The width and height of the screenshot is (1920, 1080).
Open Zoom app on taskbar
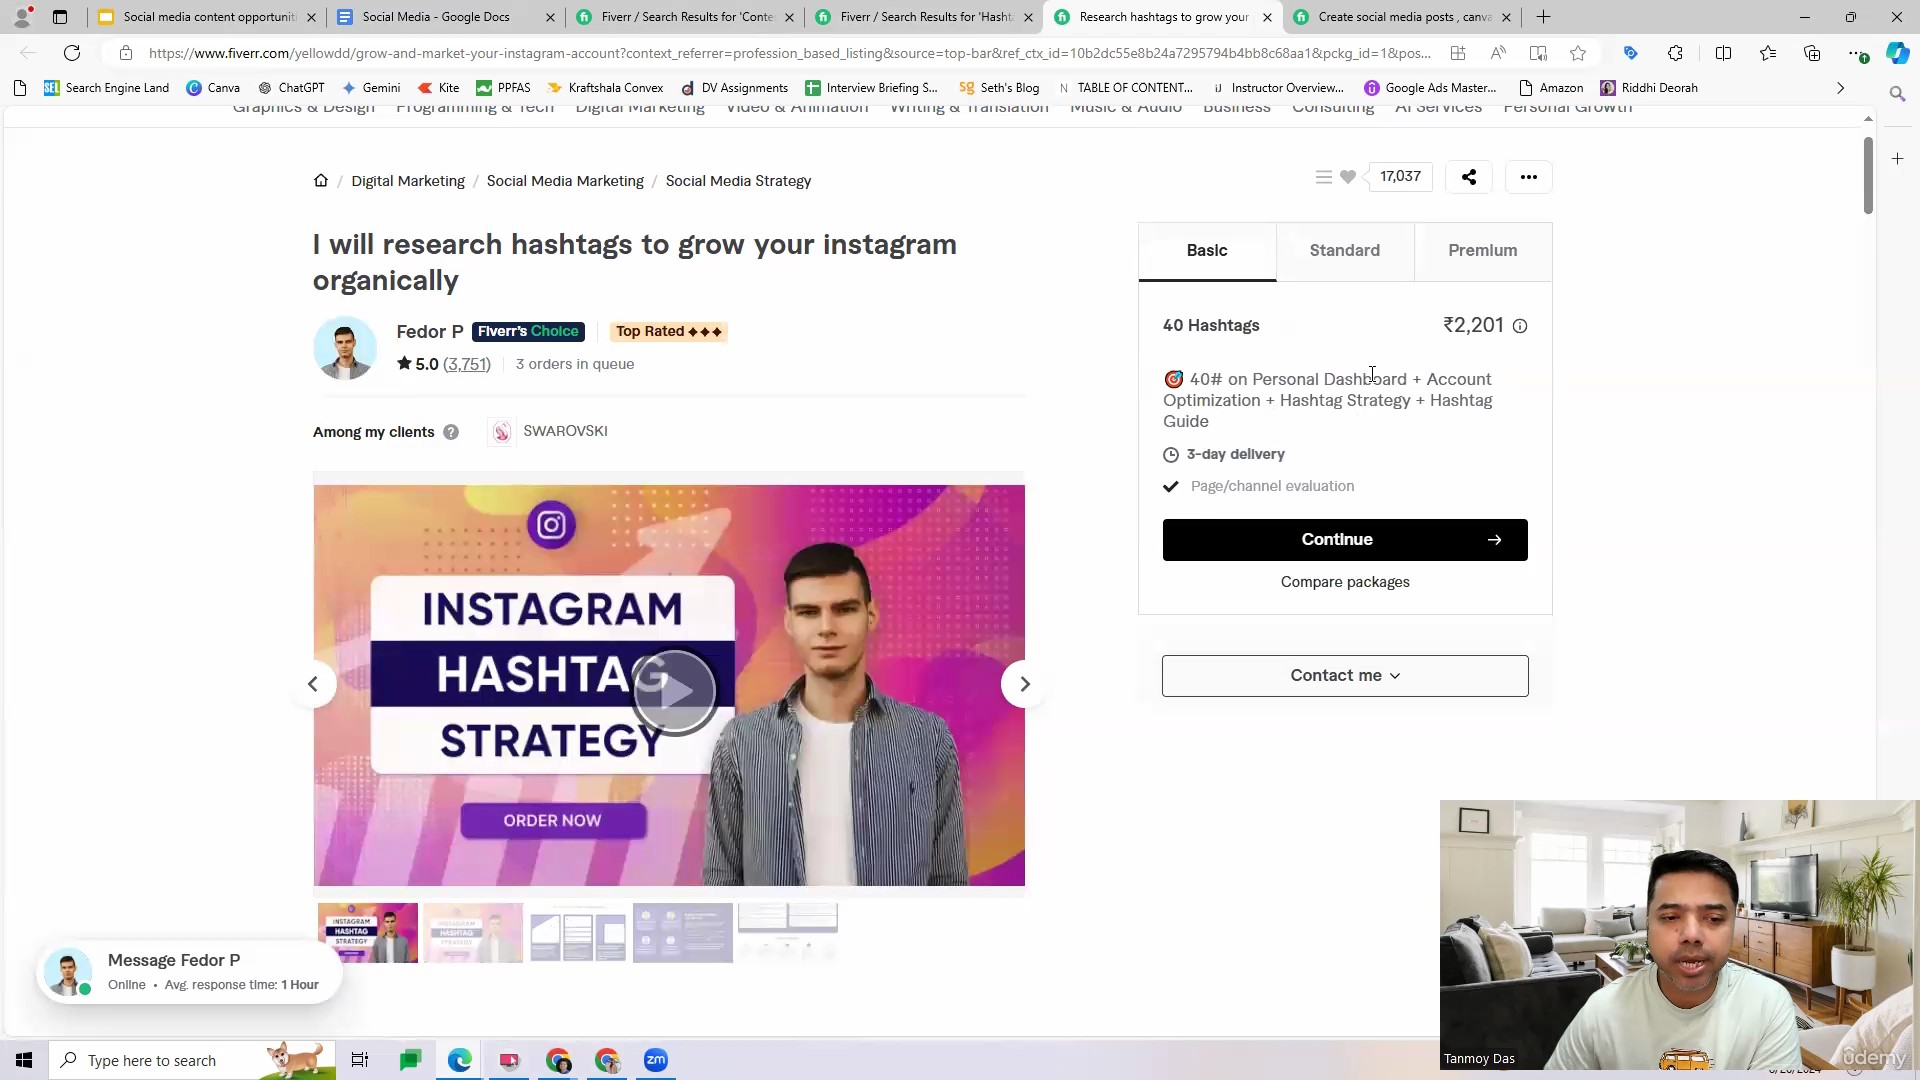(656, 1060)
